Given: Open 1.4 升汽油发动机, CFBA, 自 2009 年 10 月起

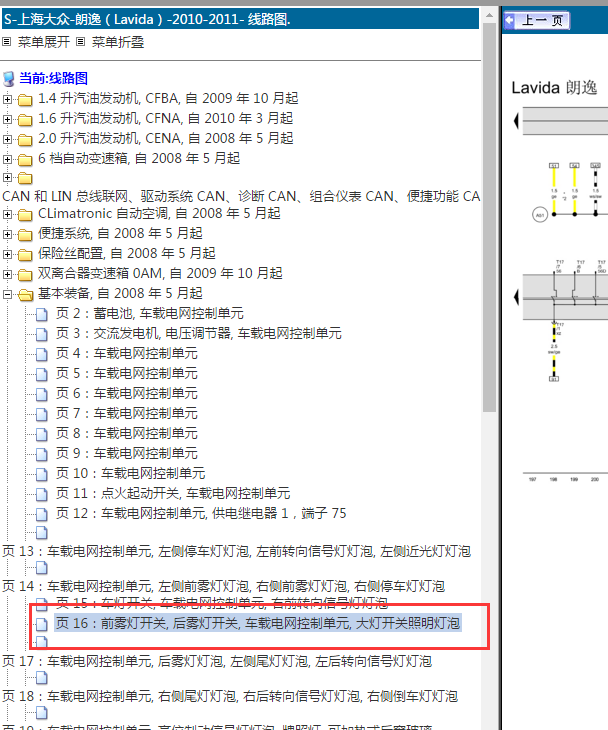Looking at the screenshot, I should point(168,98).
